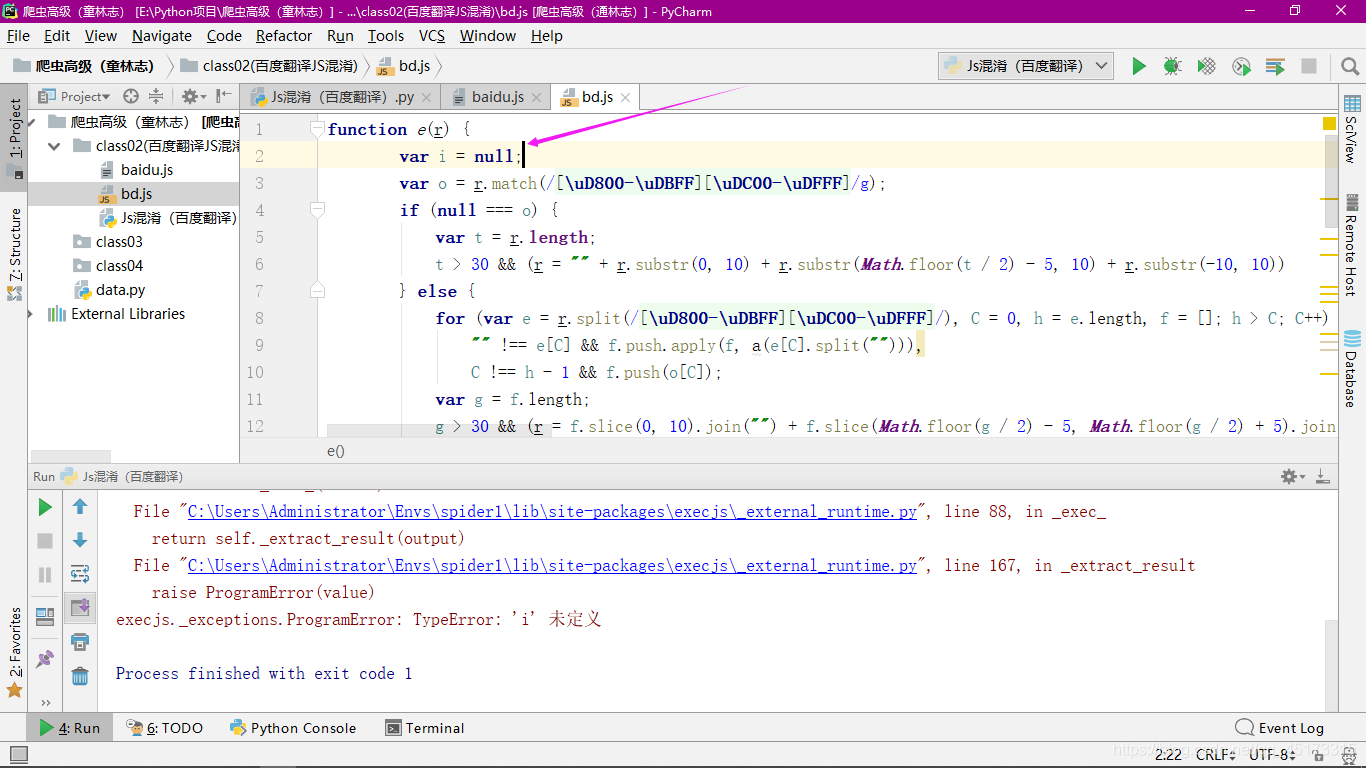Viewport: 1366px width, 768px height.
Task: Open Project view selector dropdown
Action: click(x=75, y=96)
